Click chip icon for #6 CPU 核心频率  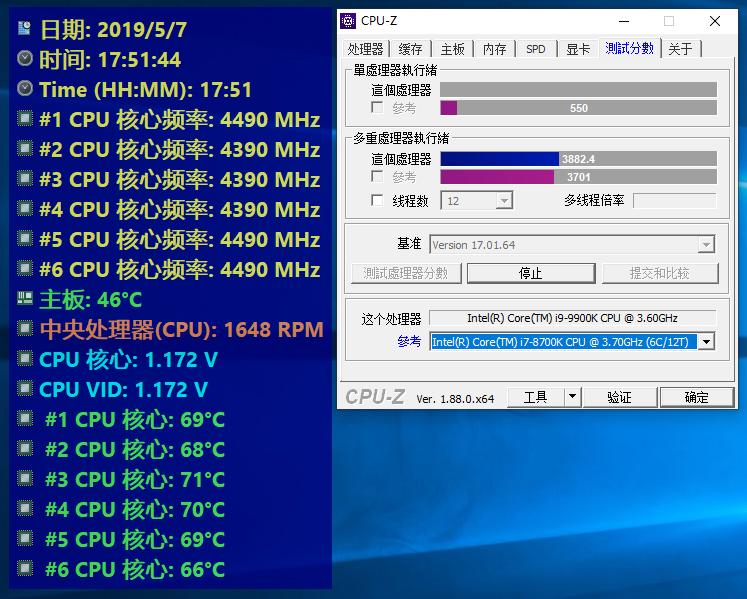[x=25, y=268]
